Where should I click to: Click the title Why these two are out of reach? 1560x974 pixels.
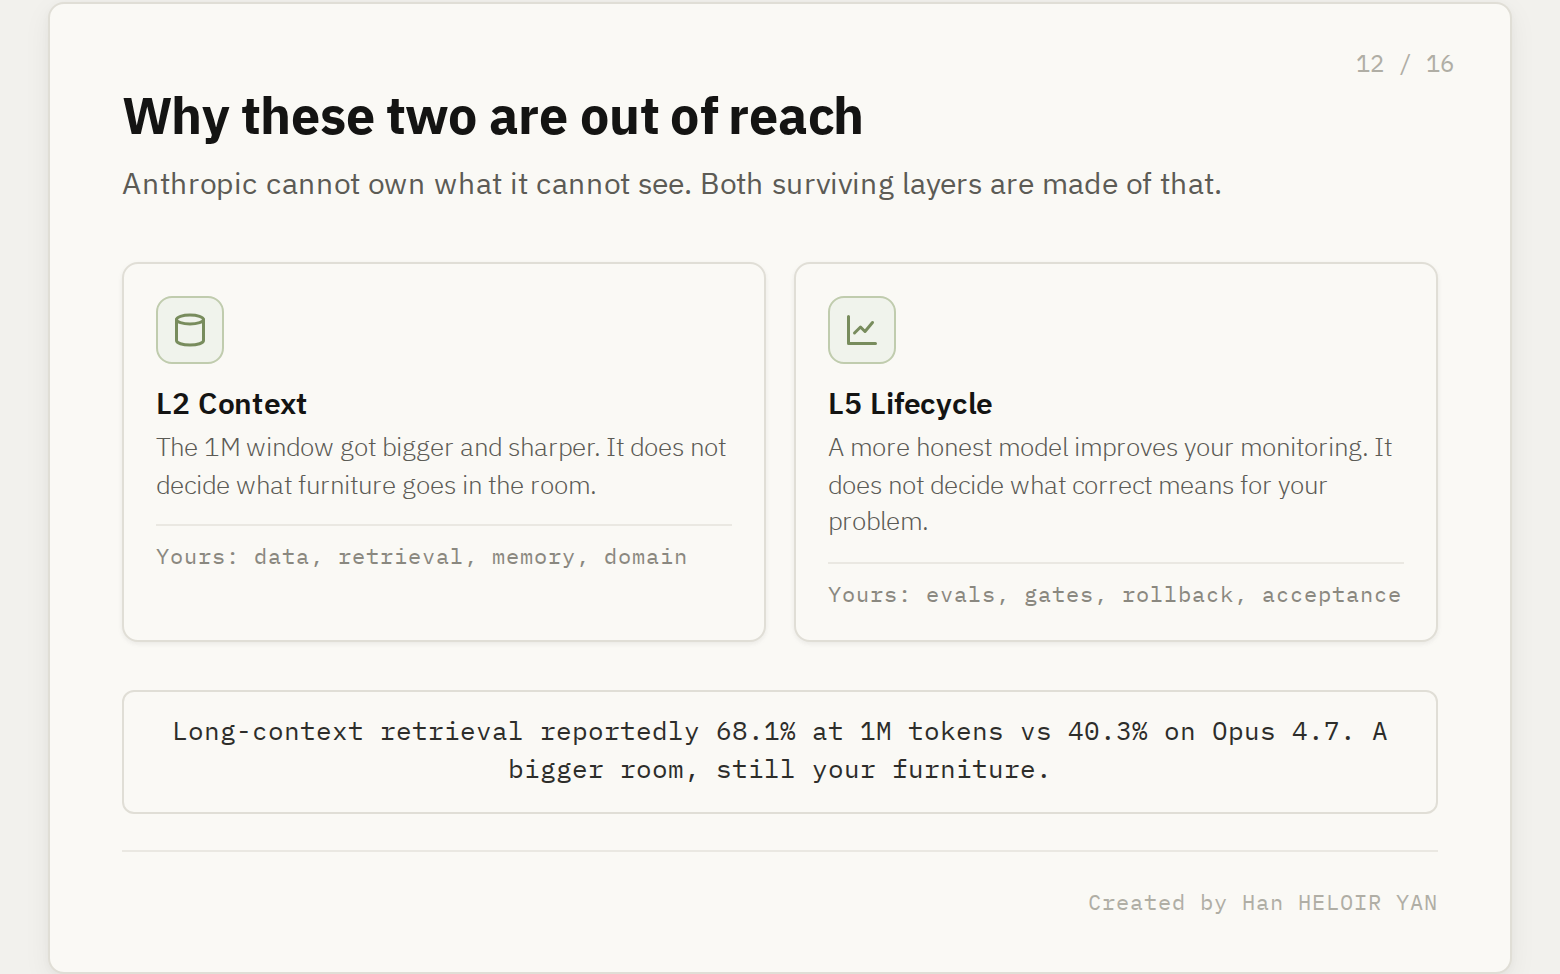pyautogui.click(x=493, y=116)
